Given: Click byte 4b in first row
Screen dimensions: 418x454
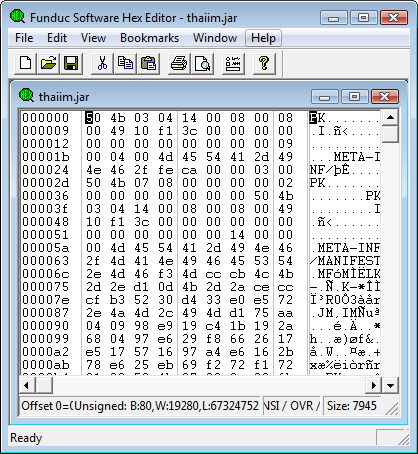Looking at the screenshot, I should pos(117,118).
